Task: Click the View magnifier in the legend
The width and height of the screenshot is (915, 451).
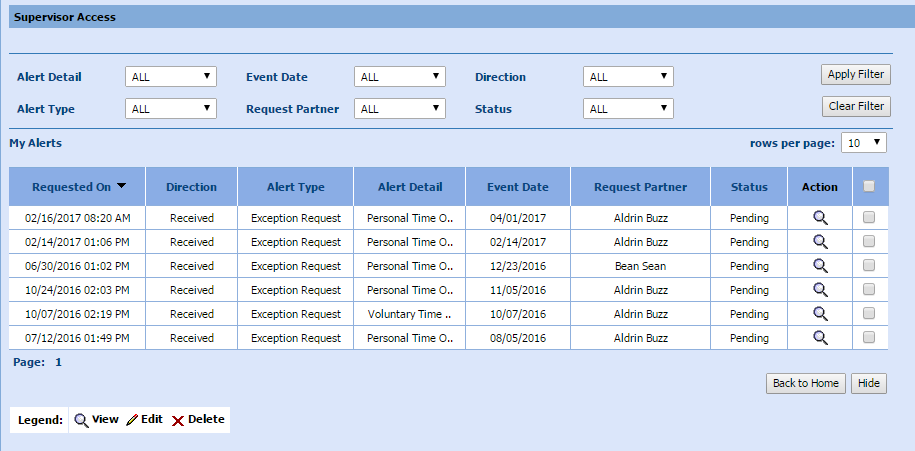Action: 81,420
